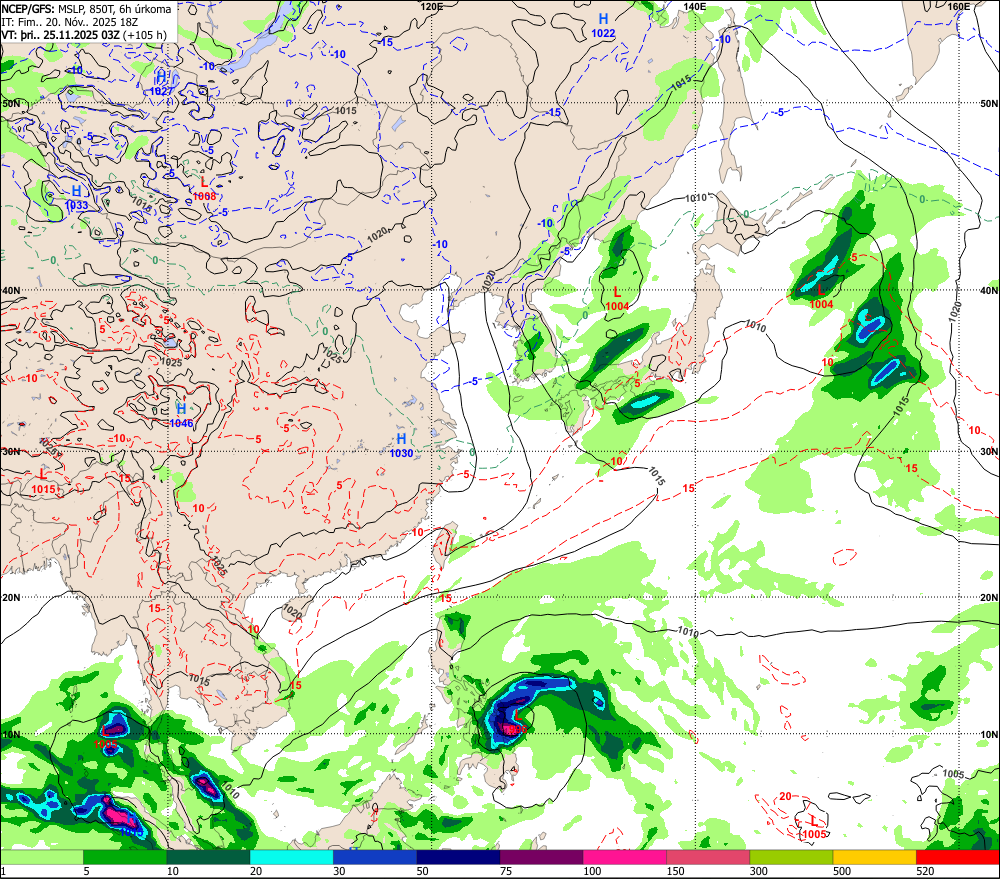Click the red above-520 legend swatch
Screen dimensions: 1000x879
[x=958, y=857]
